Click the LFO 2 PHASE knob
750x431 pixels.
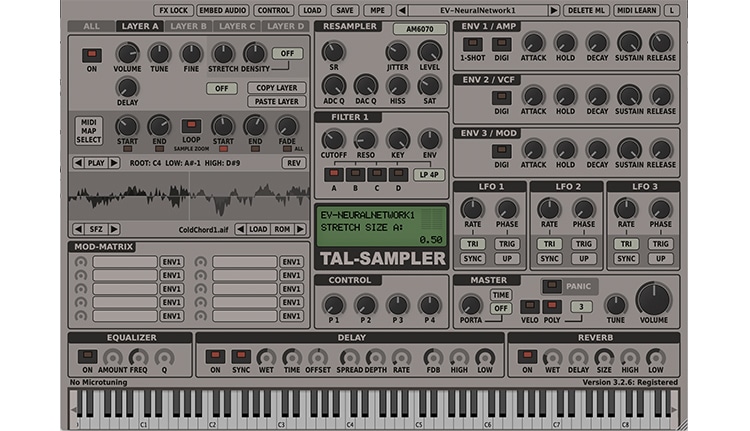[584, 209]
